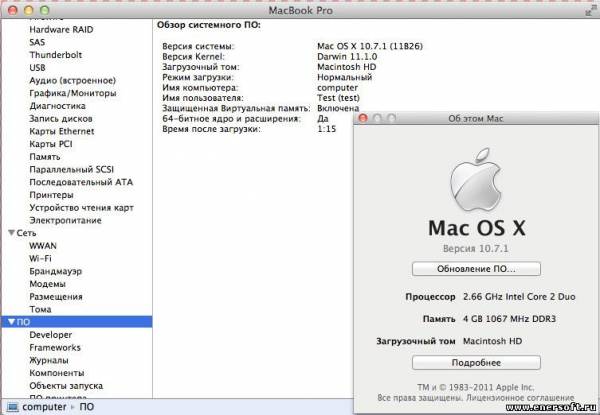
Task: Click Обзор системного ПО heading
Action: click(209, 25)
